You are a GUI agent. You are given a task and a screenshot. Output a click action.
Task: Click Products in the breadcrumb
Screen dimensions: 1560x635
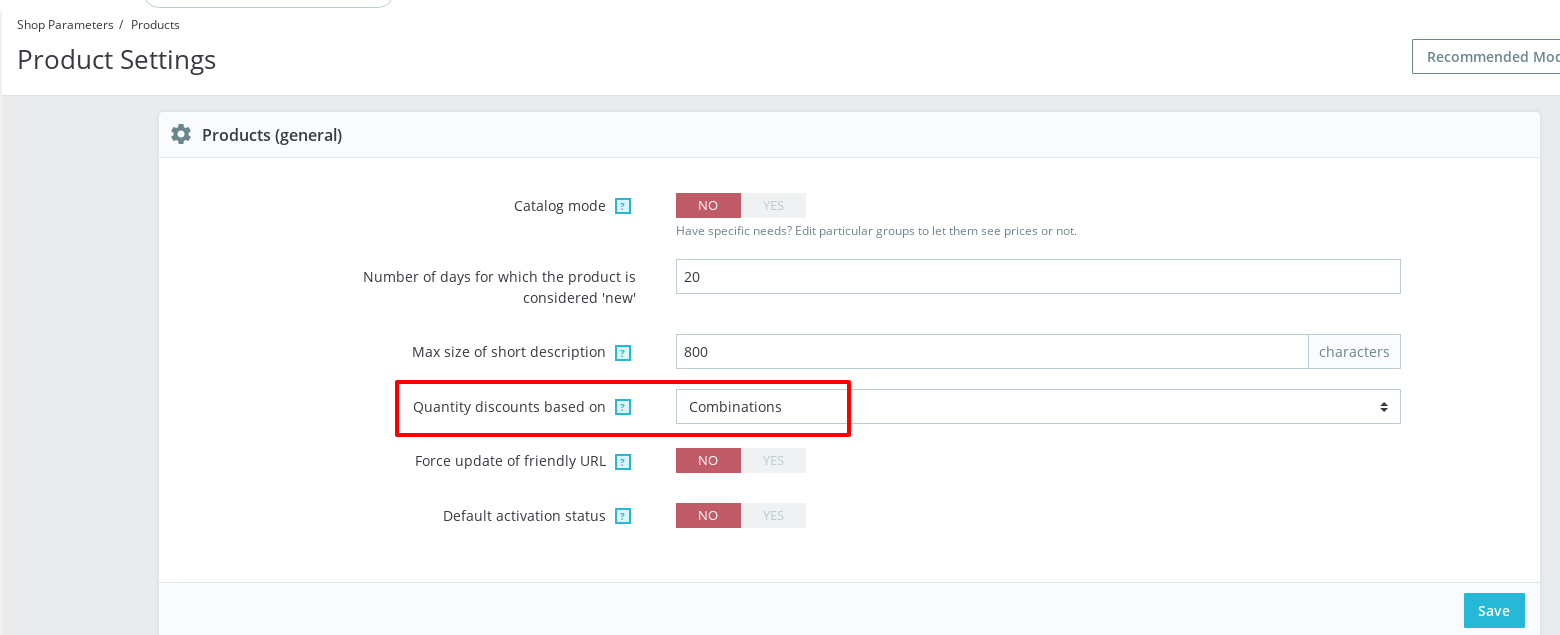pyautogui.click(x=155, y=24)
